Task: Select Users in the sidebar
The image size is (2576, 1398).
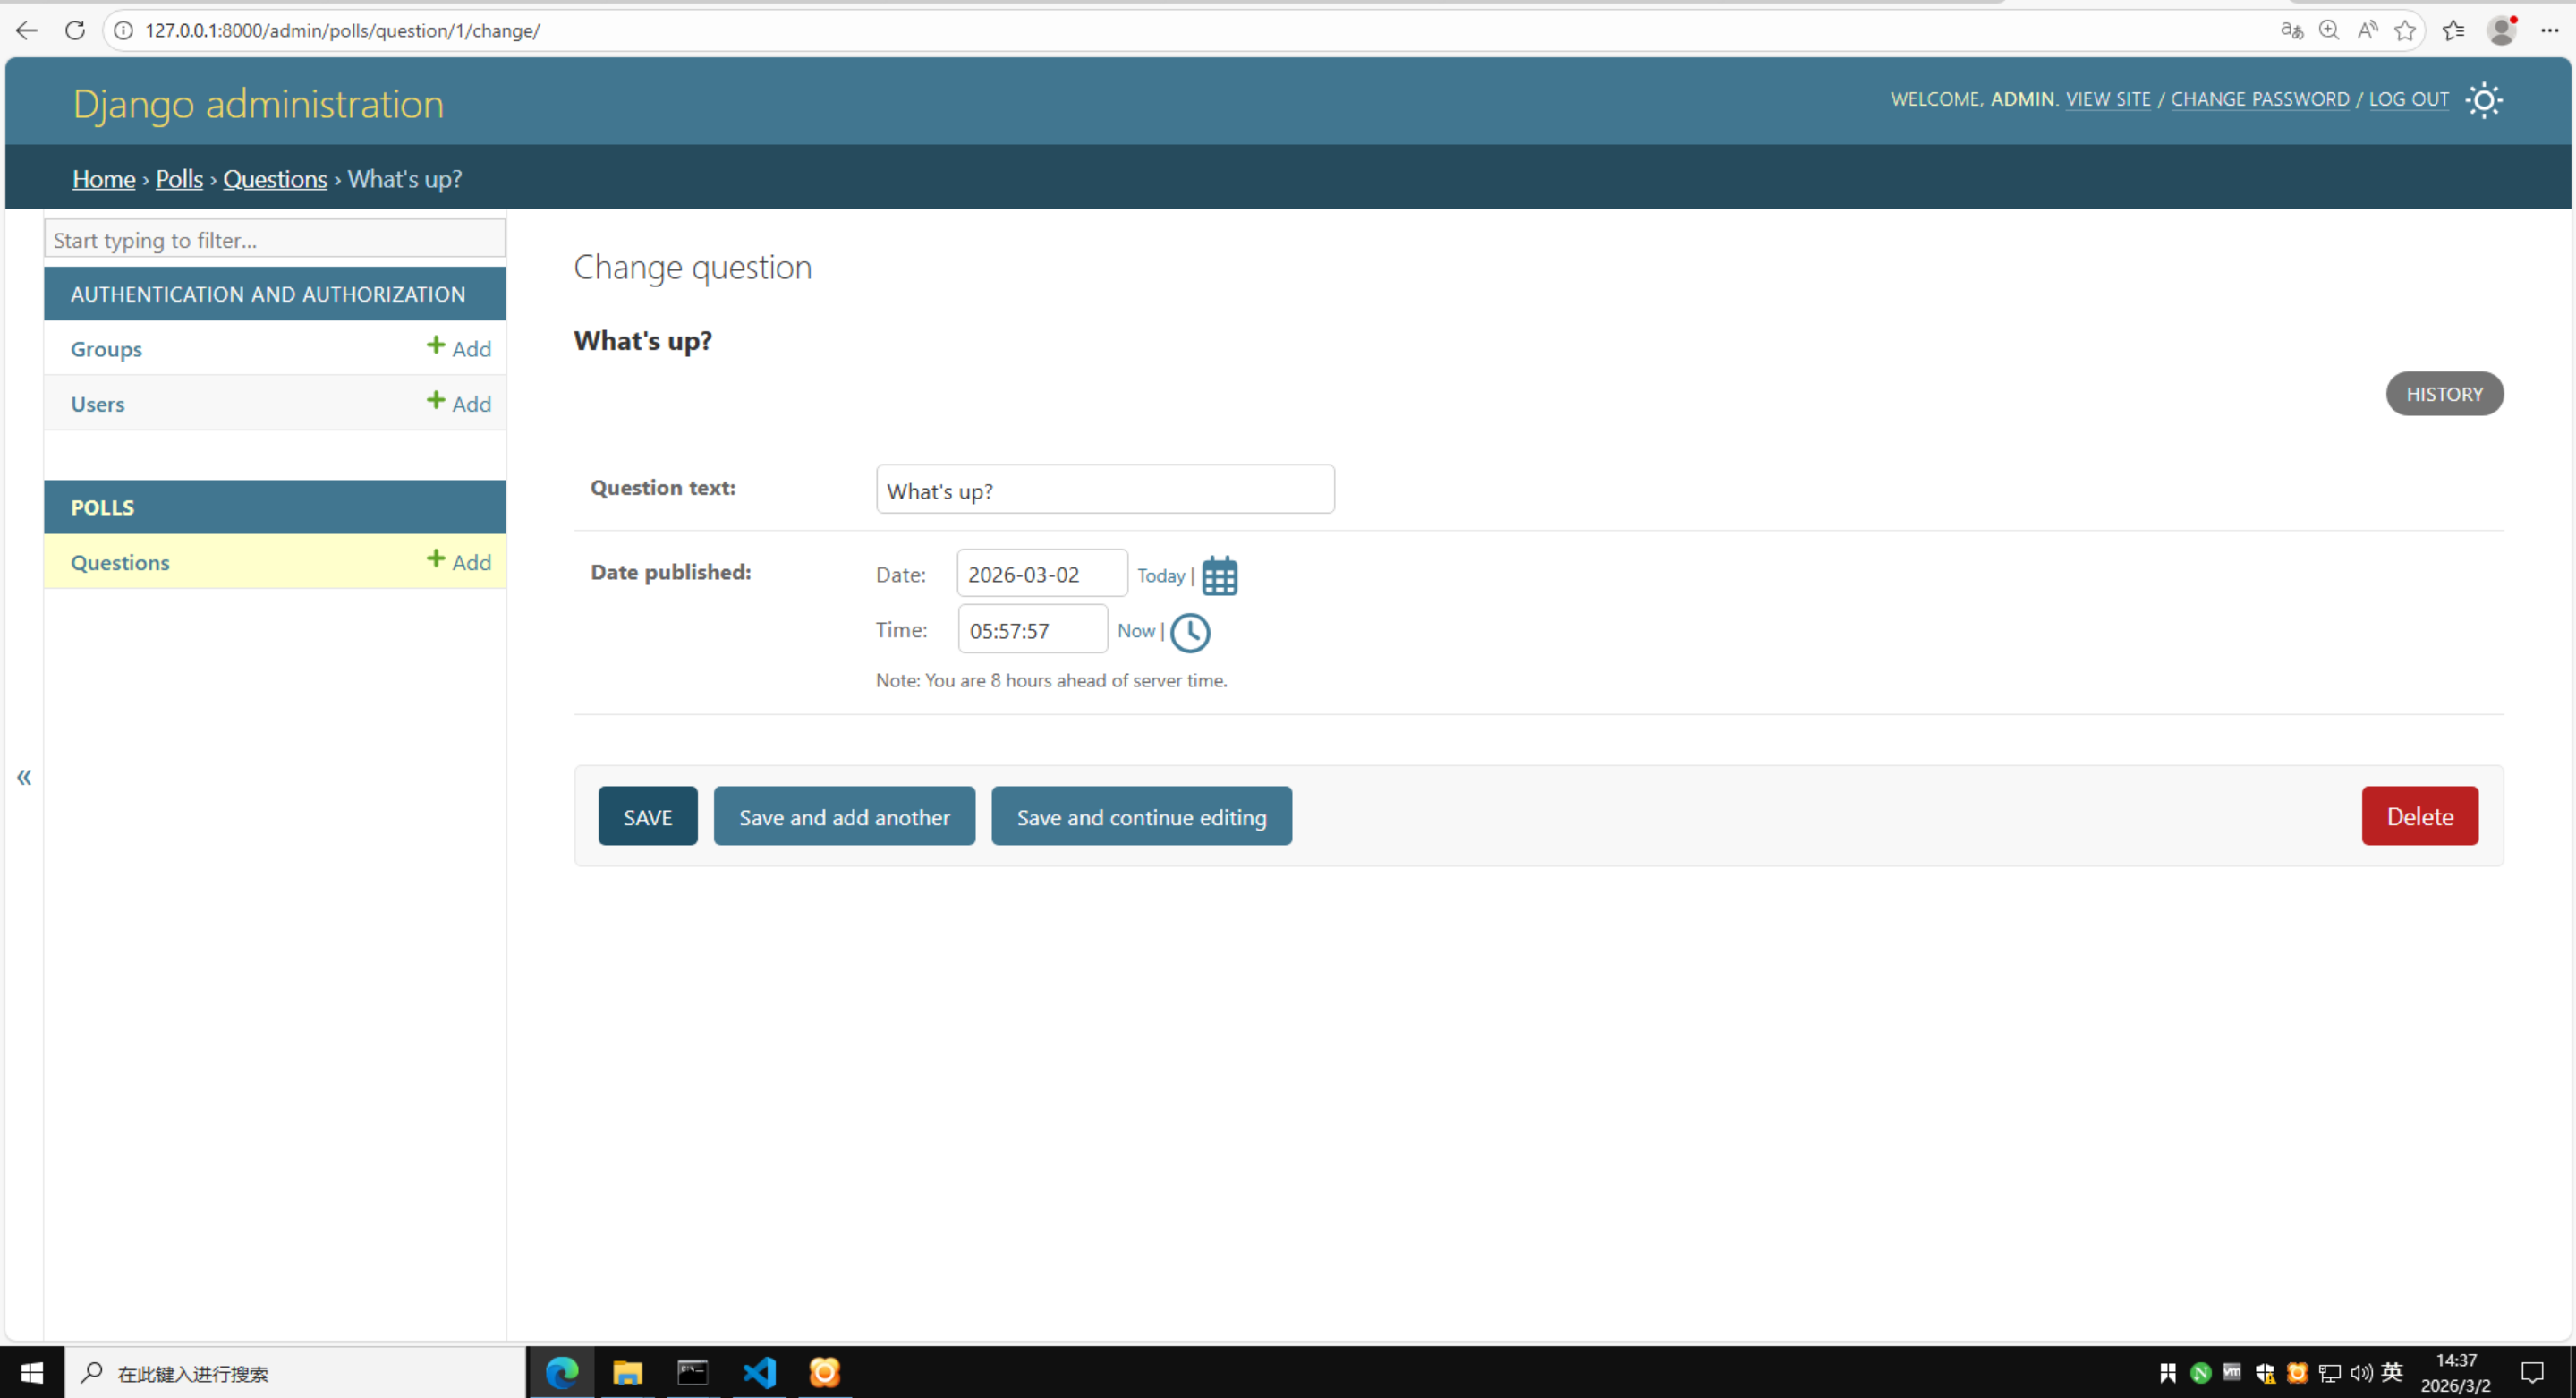Action: 98,404
